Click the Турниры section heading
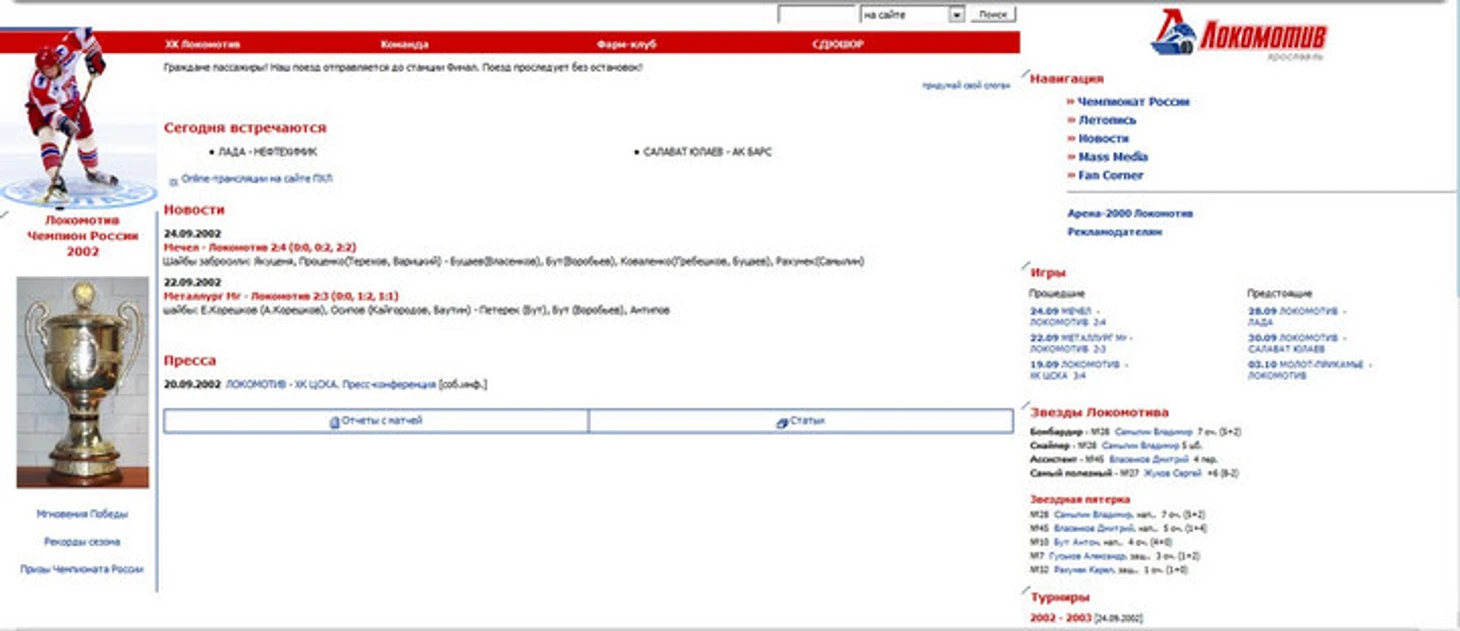Screen dimensions: 1460x631 [x=1060, y=597]
